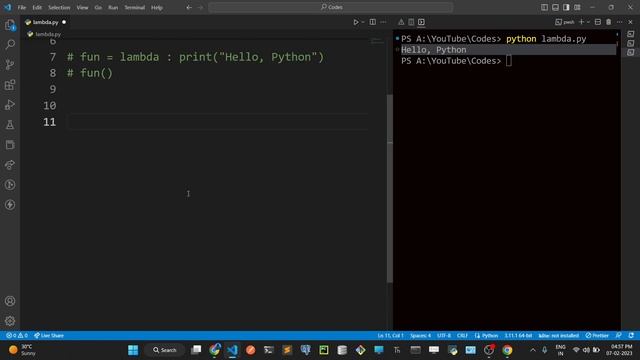The height and width of the screenshot is (360, 640).
Task: Open the Manage gear settings
Action: tap(10, 321)
